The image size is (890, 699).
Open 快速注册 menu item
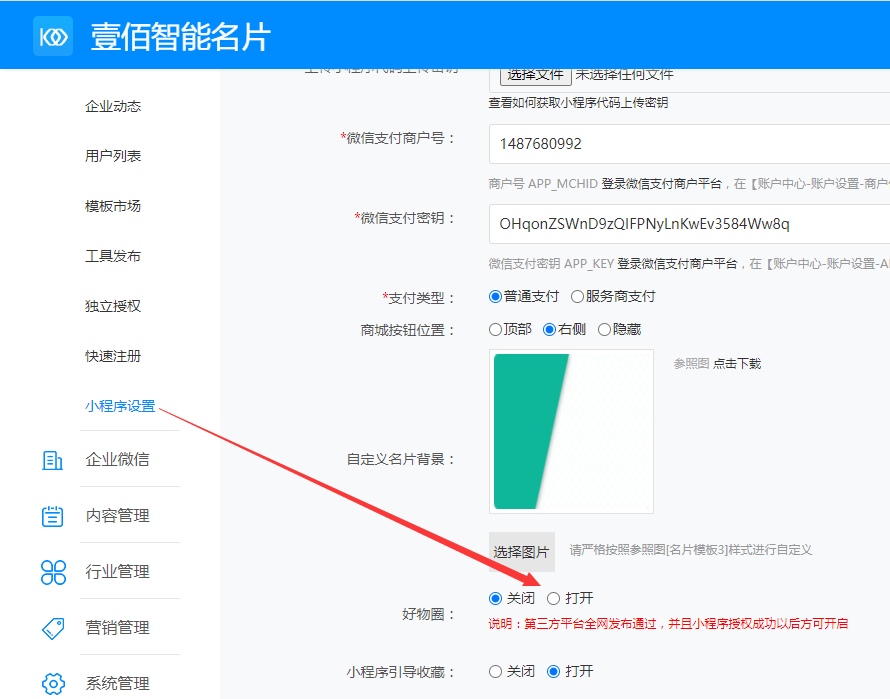point(113,356)
